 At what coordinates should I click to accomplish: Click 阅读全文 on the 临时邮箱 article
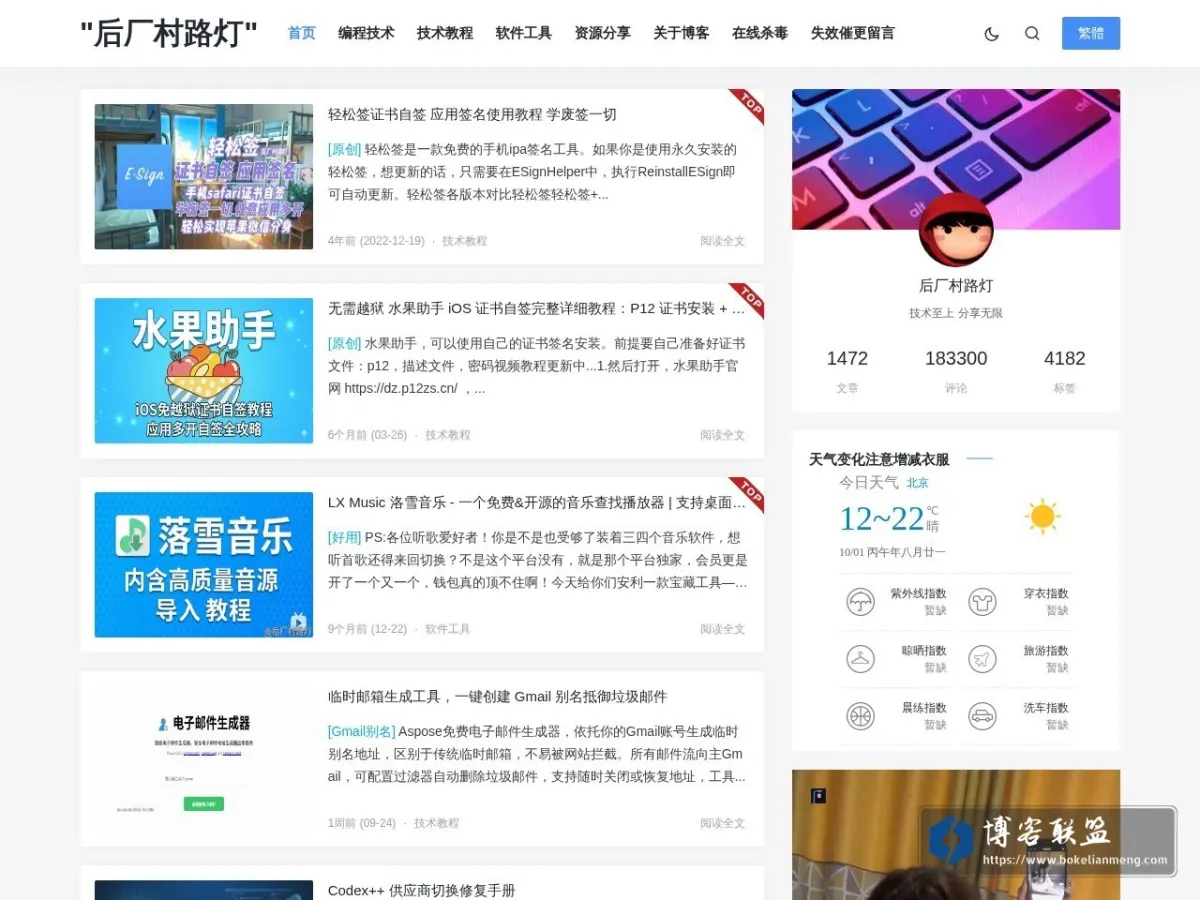(x=722, y=823)
